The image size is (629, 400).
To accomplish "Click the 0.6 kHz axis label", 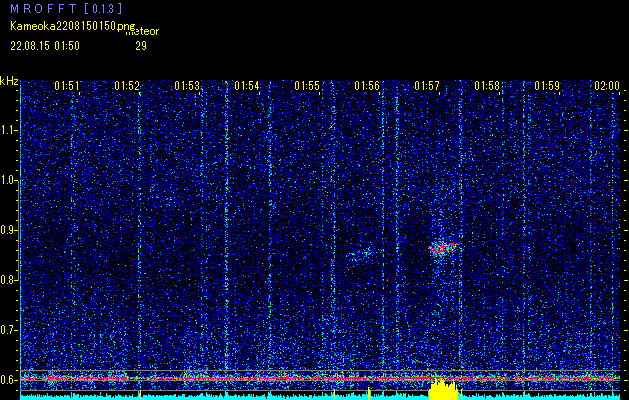I will [x=8, y=380].
